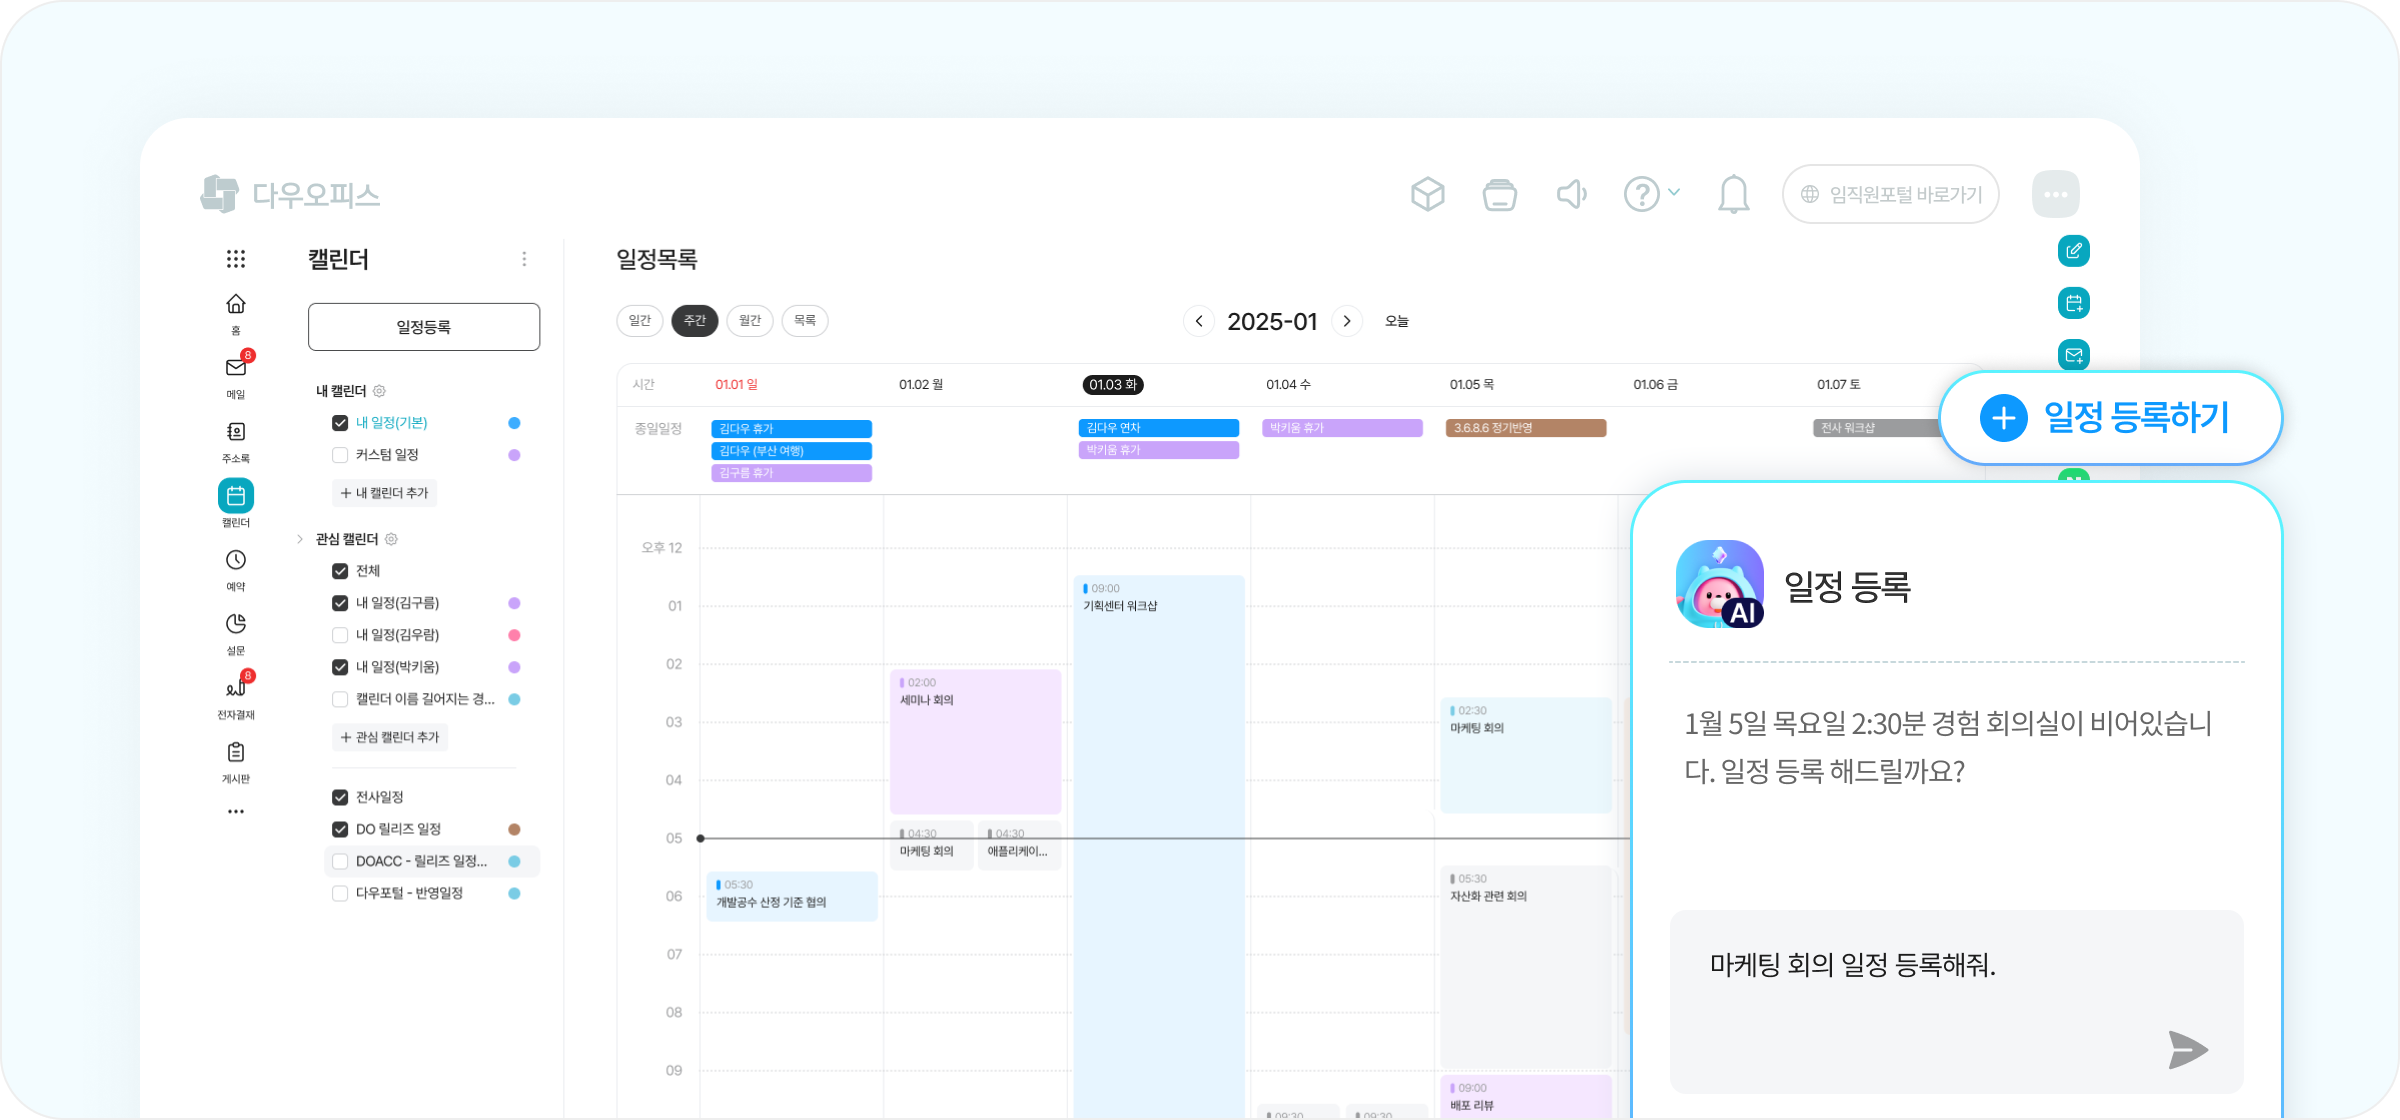Viewport: 2400px width, 1120px height.
Task: Open the reservation clock icon
Action: tap(236, 560)
